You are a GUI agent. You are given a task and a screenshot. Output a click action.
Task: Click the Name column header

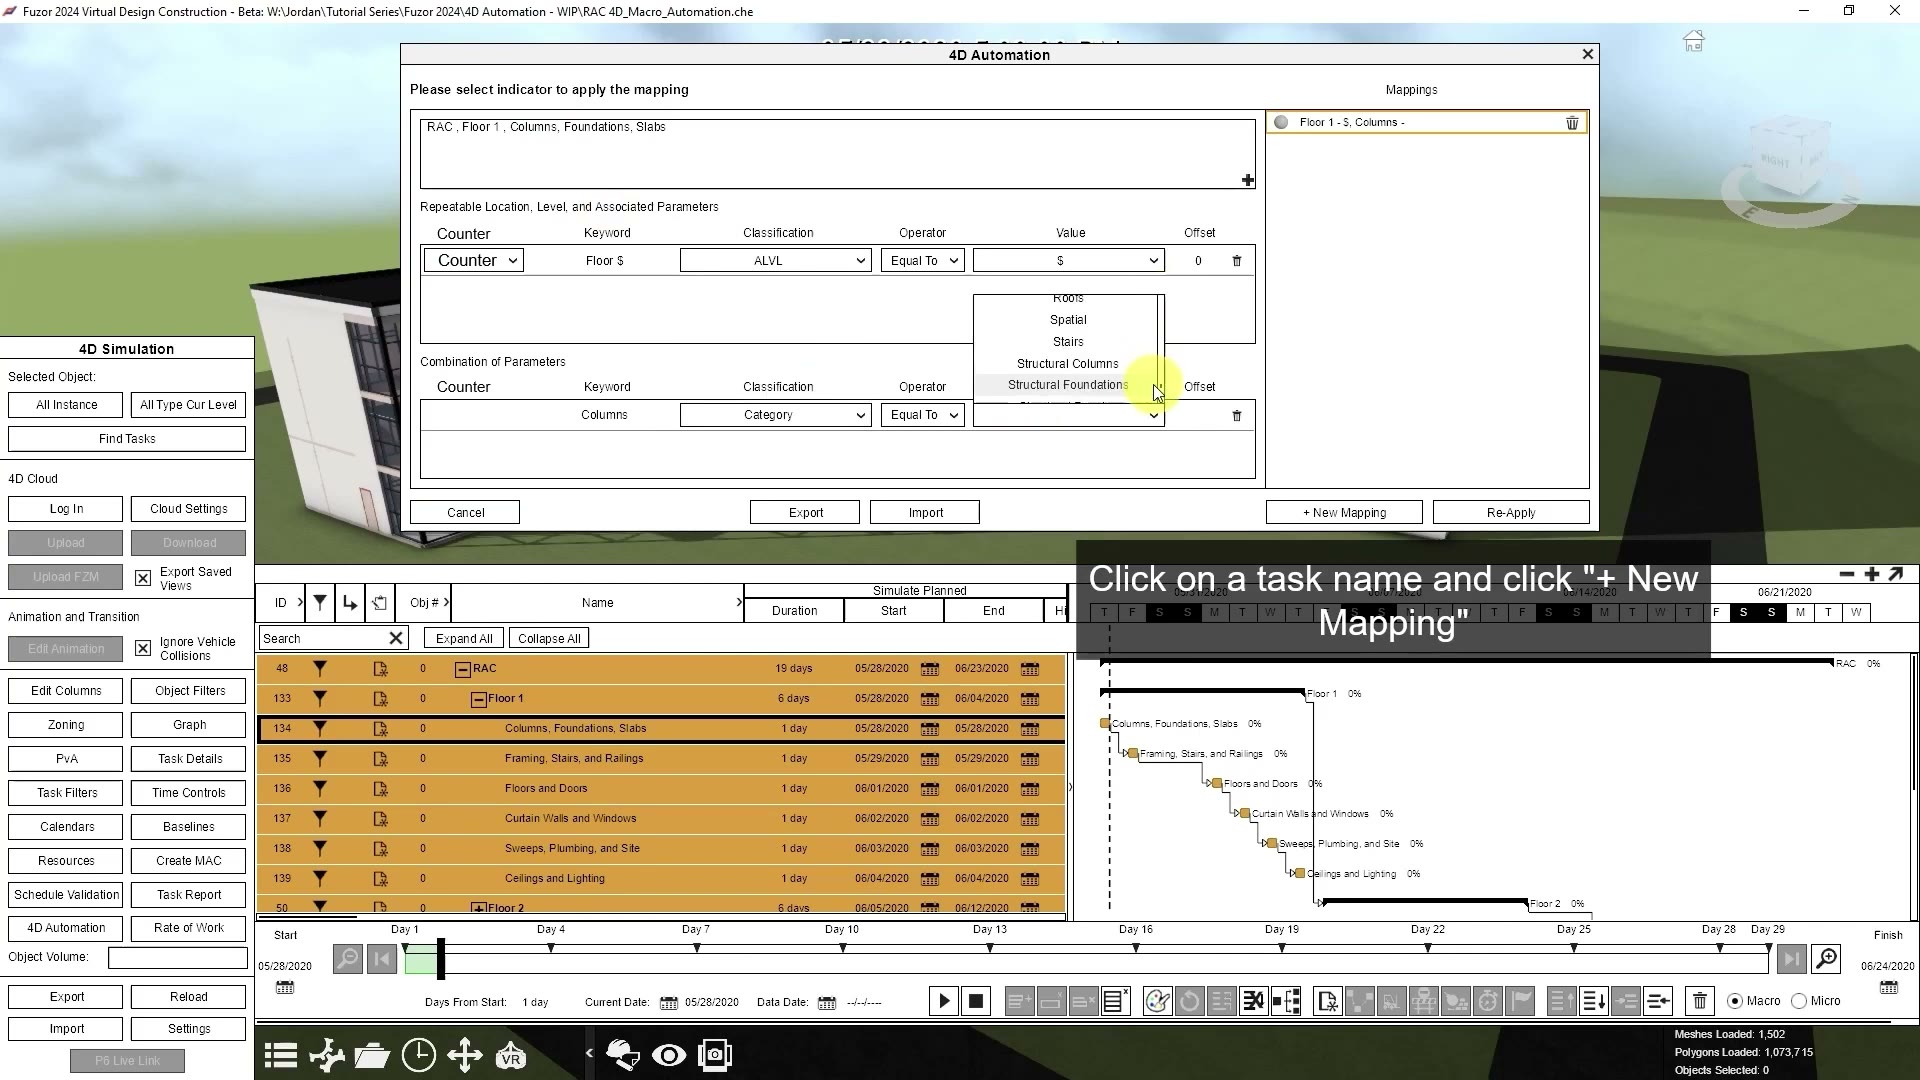point(597,603)
